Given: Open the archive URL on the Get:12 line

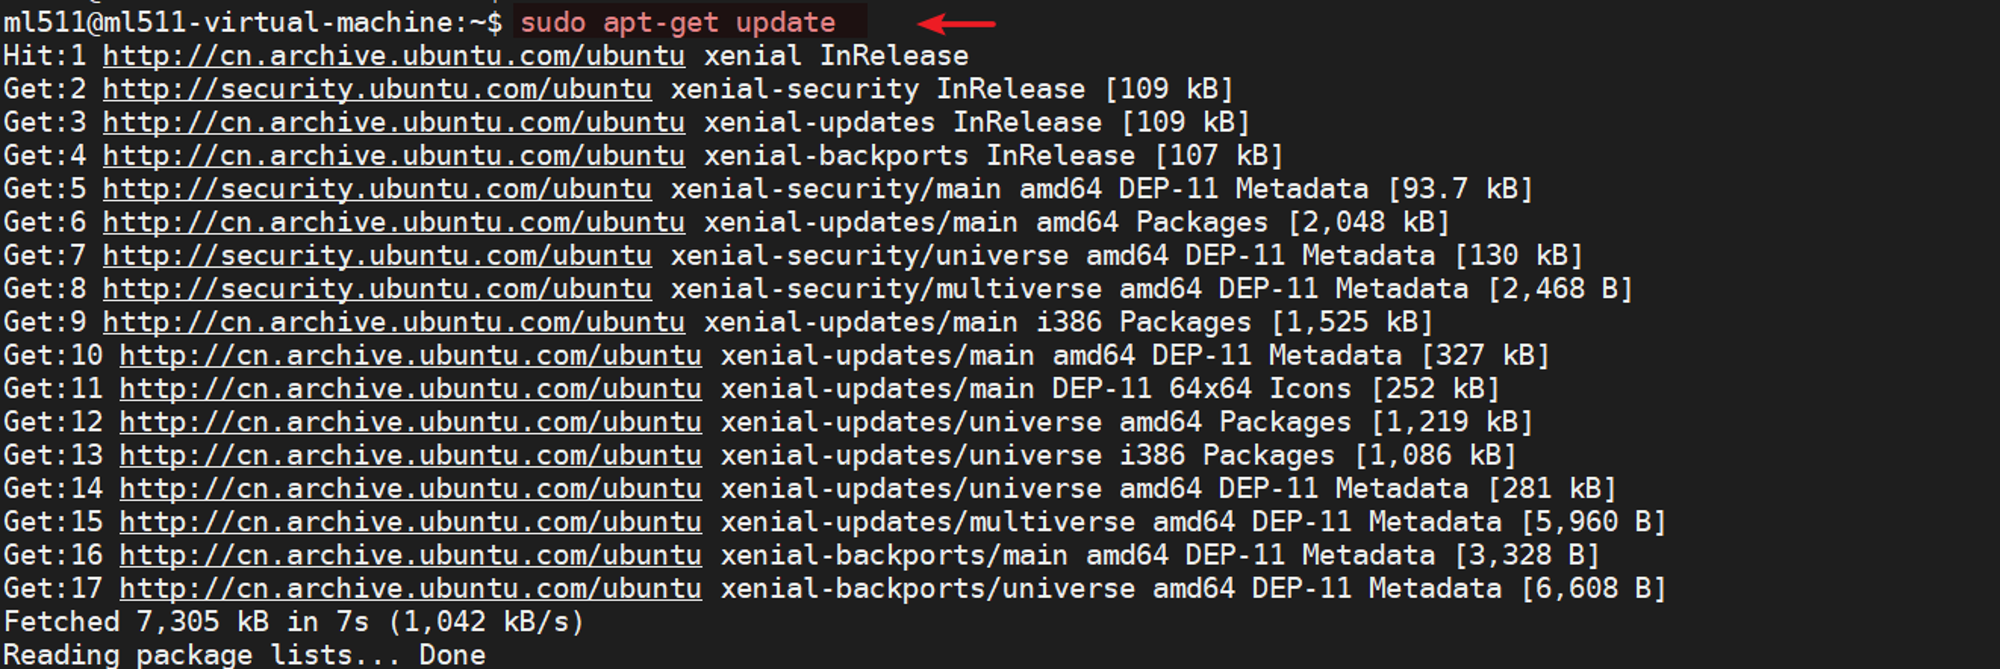Looking at the screenshot, I should click(411, 422).
